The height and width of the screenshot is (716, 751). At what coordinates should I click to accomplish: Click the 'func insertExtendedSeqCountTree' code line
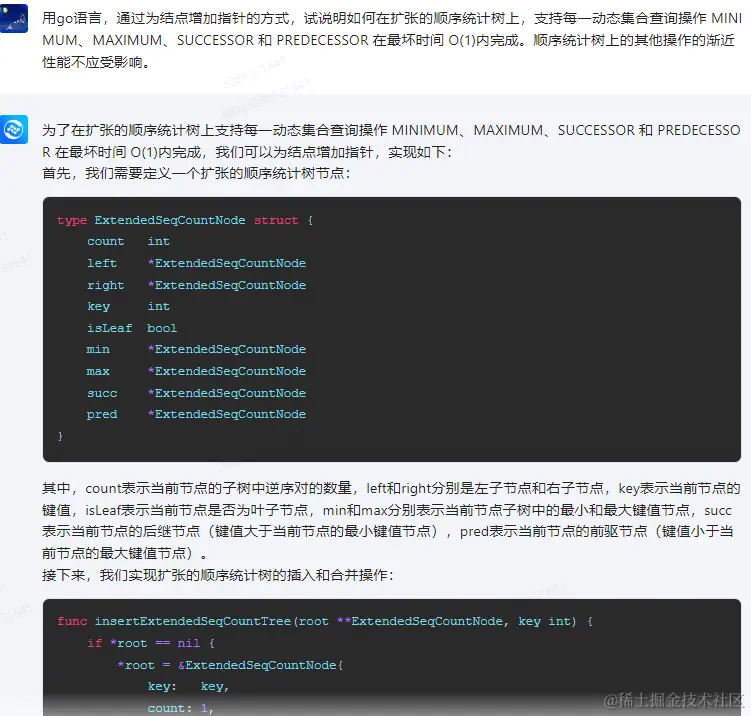click(x=325, y=622)
